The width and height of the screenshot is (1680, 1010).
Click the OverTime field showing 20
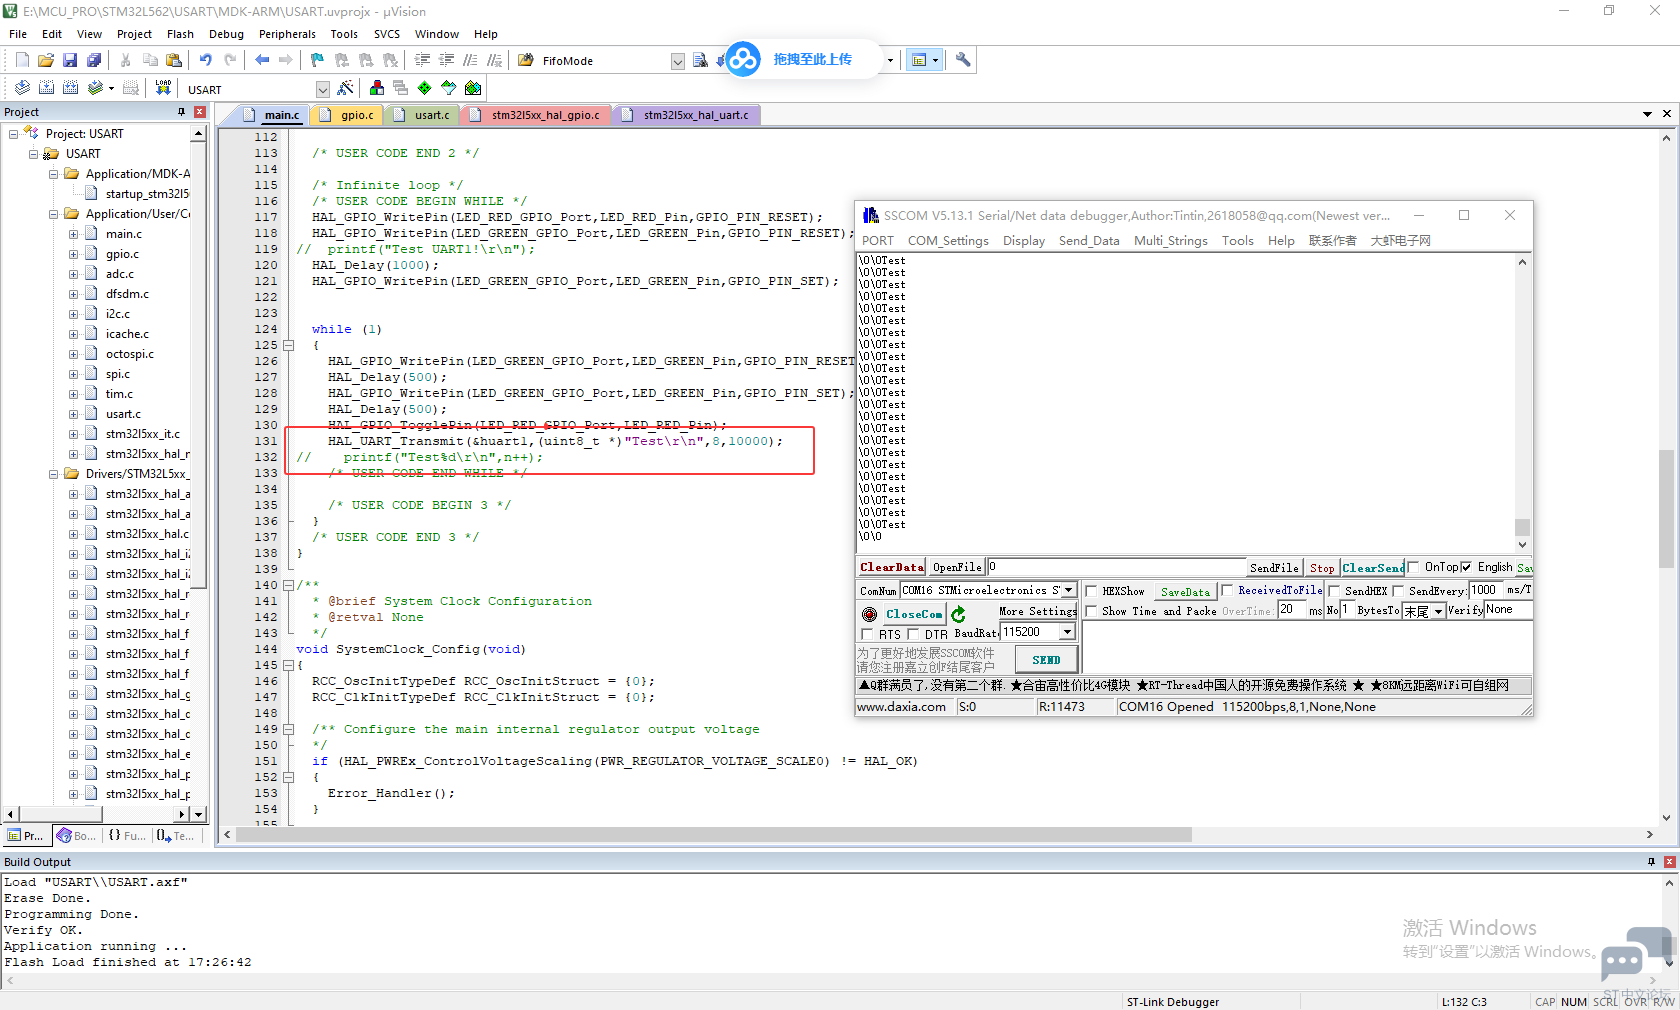pyautogui.click(x=1292, y=610)
